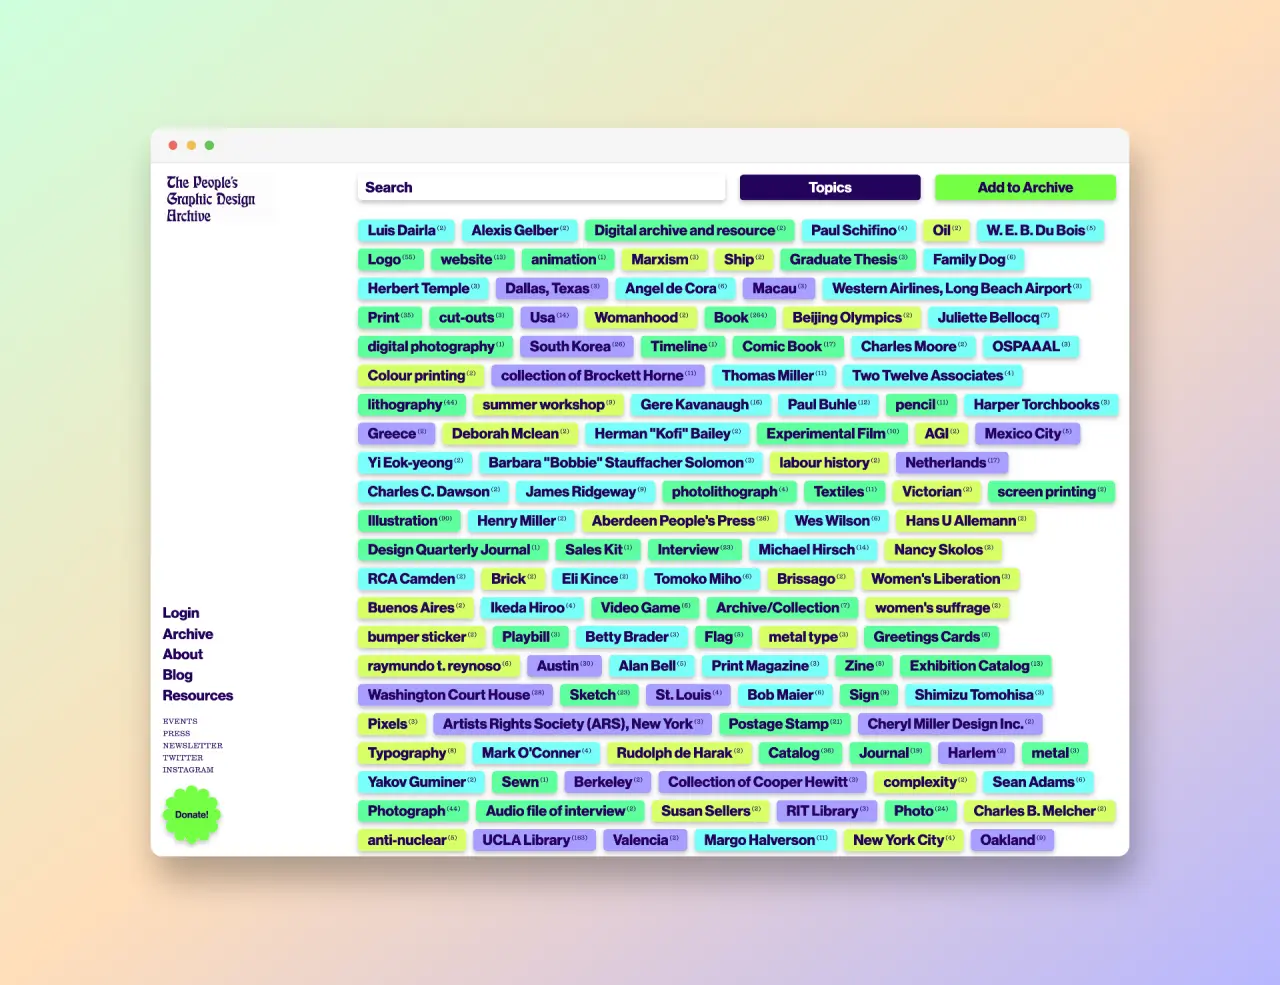Open the Archive/Collection tag
Viewport: 1280px width, 985px height.
782,607
